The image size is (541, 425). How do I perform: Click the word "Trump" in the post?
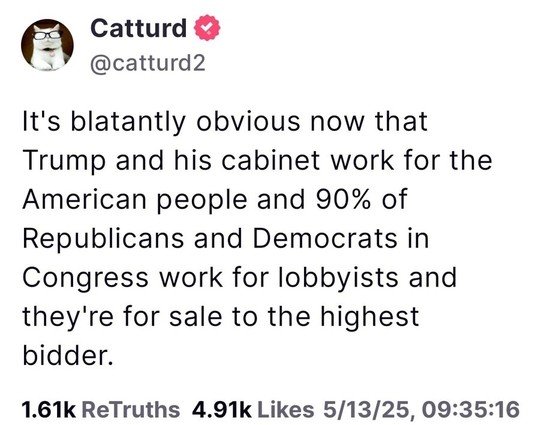pyautogui.click(x=64, y=161)
